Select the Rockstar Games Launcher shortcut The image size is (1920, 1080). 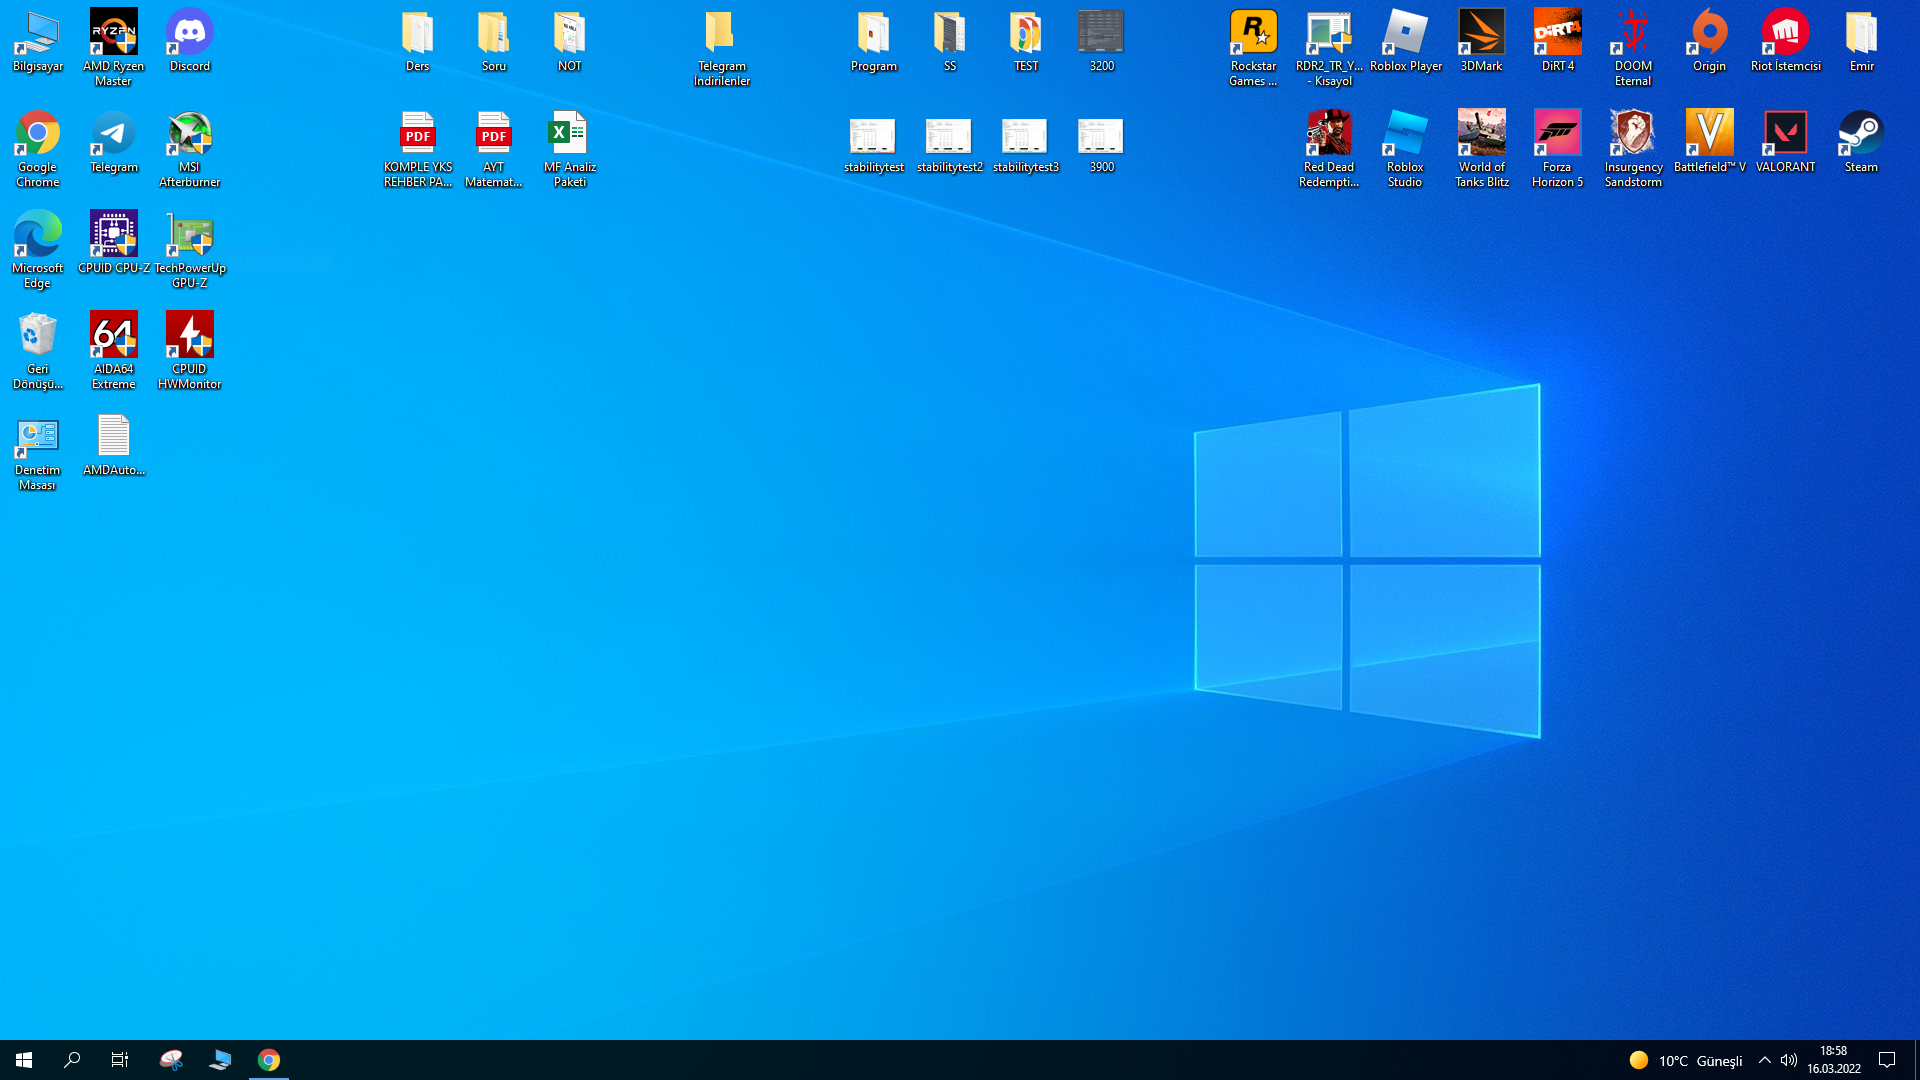[x=1254, y=48]
